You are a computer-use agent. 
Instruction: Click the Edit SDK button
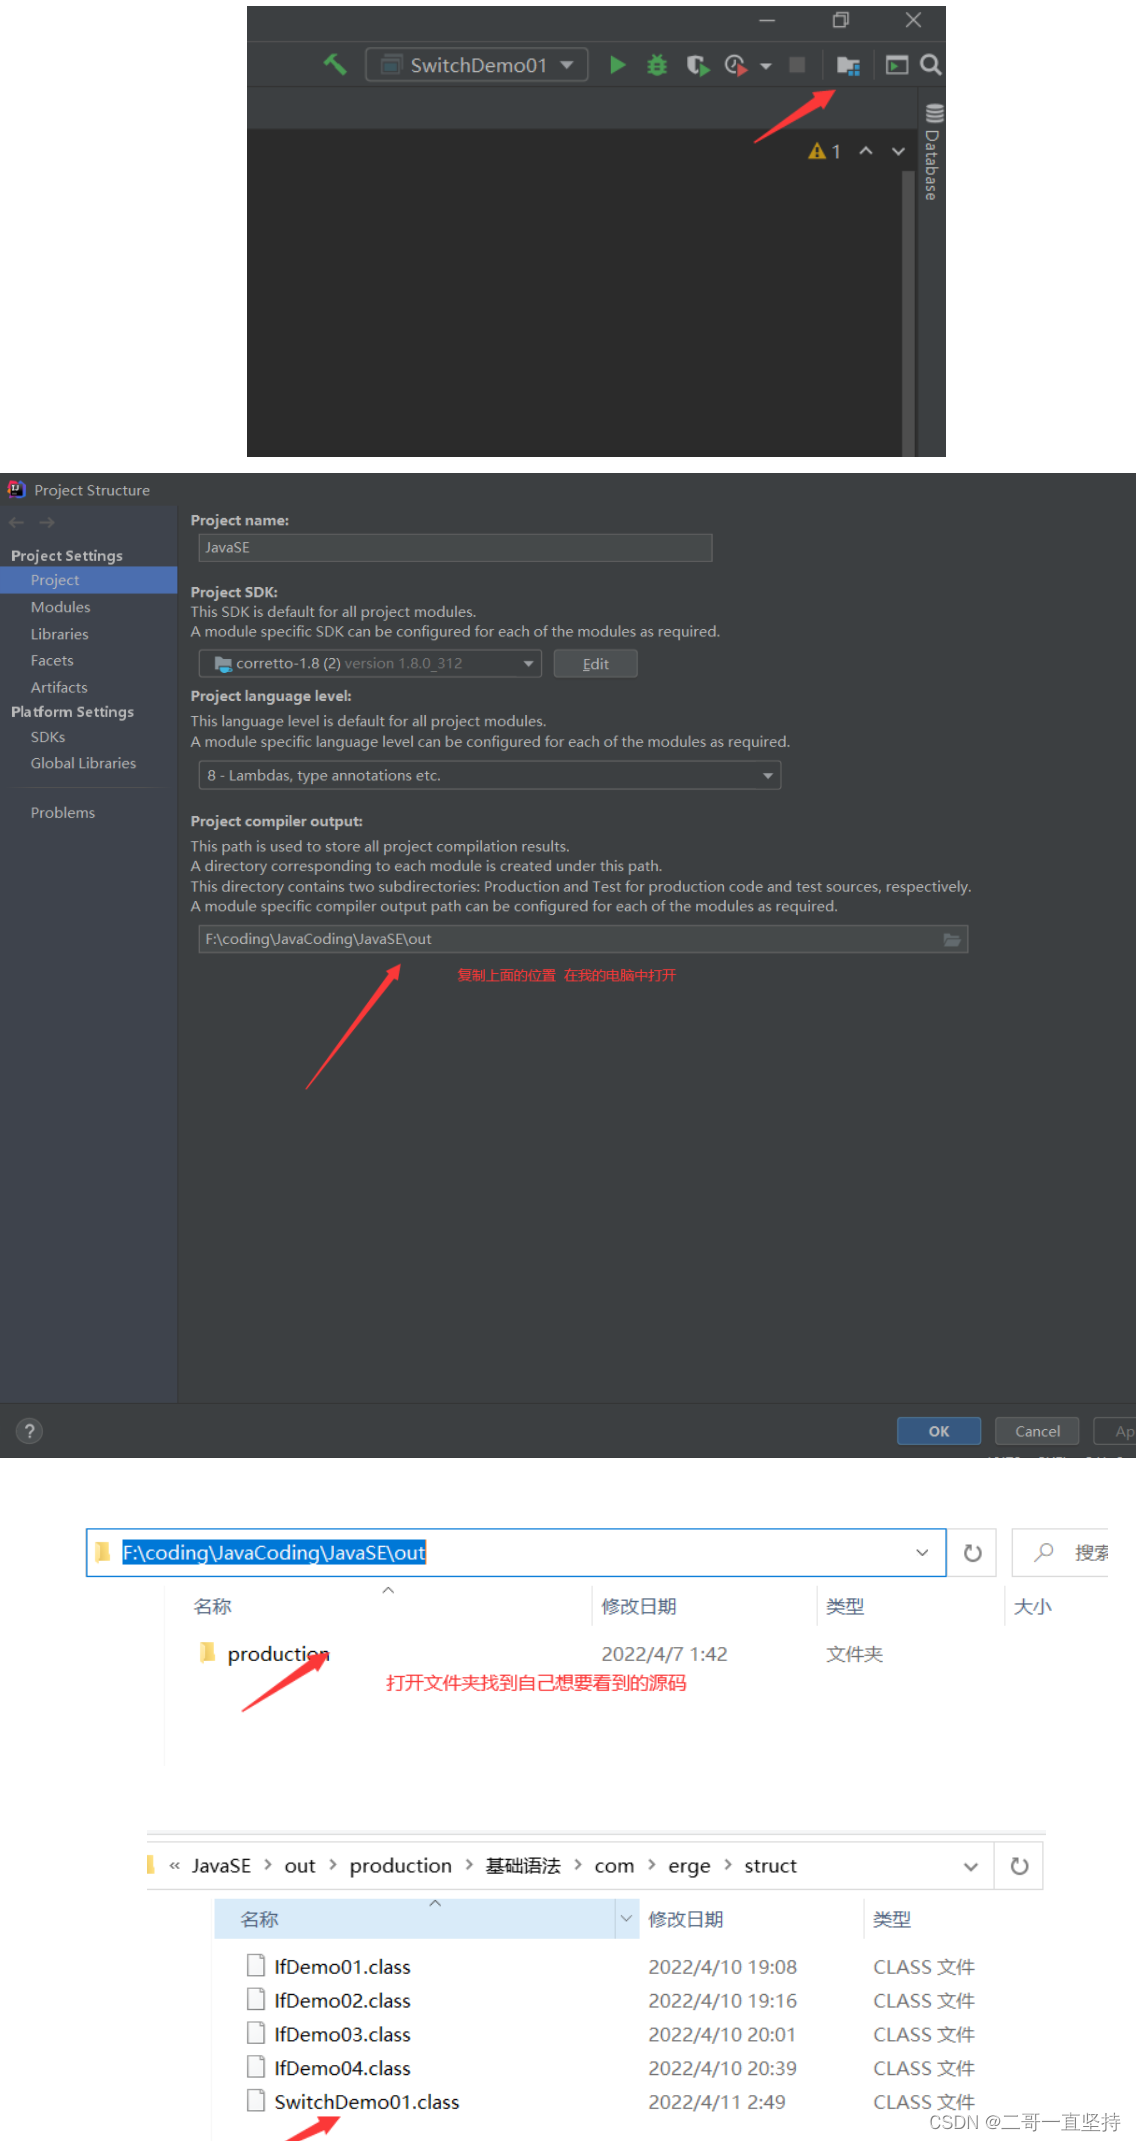coord(595,663)
